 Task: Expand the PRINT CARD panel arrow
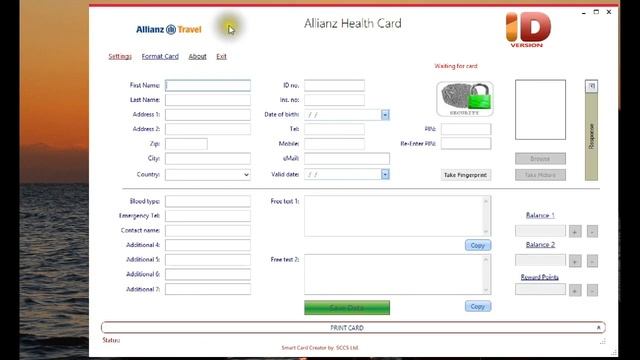coord(598,328)
